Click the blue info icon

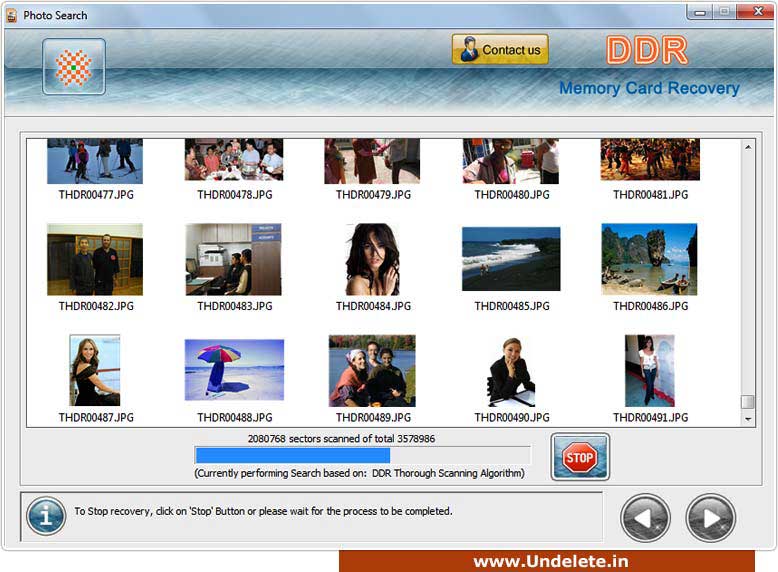pos(46,516)
